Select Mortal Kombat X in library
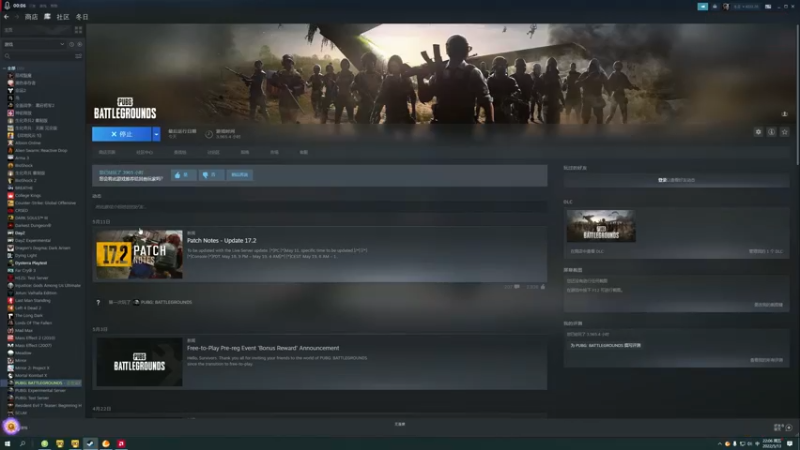The image size is (800, 450). click(x=31, y=376)
